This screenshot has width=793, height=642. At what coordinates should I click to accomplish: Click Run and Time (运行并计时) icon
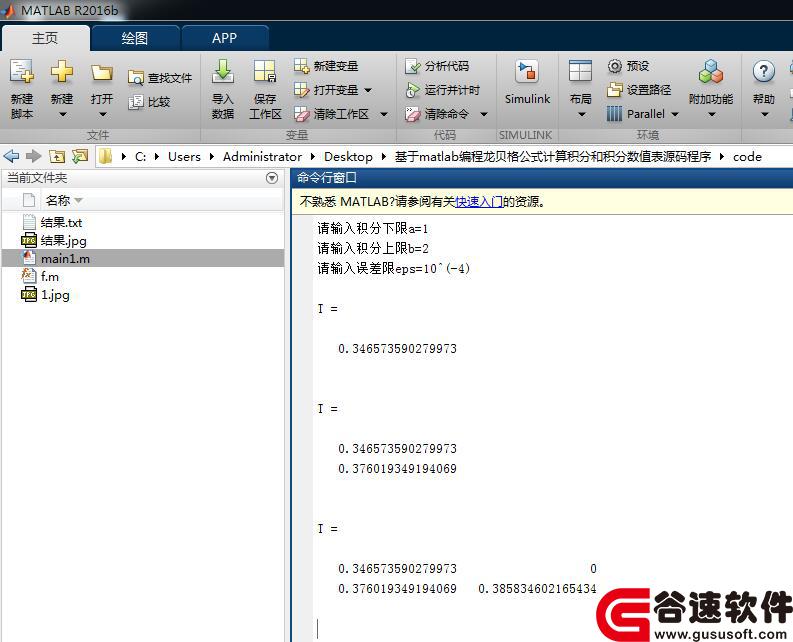413,90
